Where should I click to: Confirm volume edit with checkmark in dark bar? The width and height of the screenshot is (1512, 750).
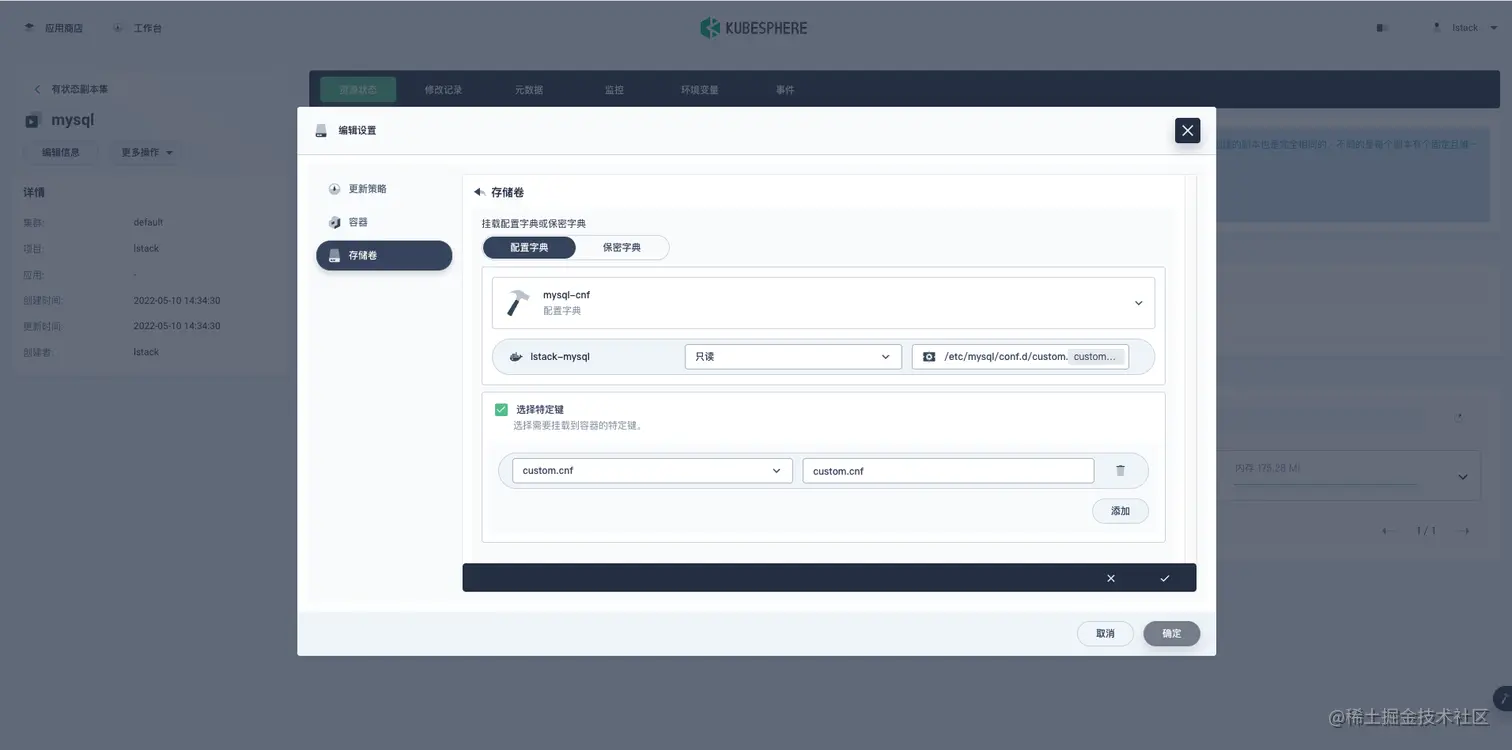click(x=1165, y=578)
